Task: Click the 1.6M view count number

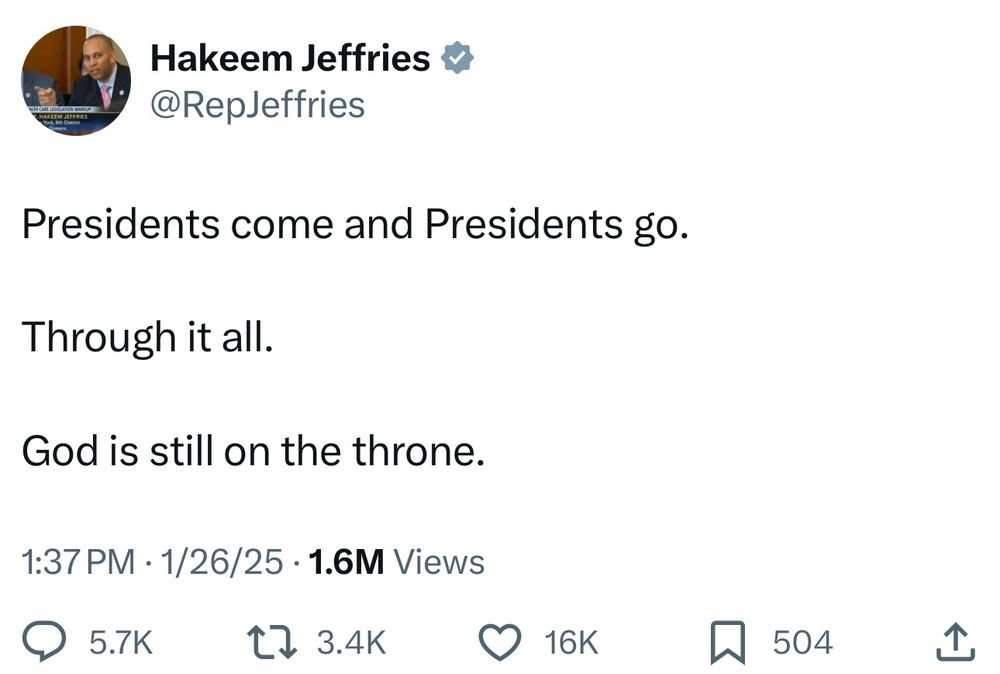Action: (x=347, y=562)
